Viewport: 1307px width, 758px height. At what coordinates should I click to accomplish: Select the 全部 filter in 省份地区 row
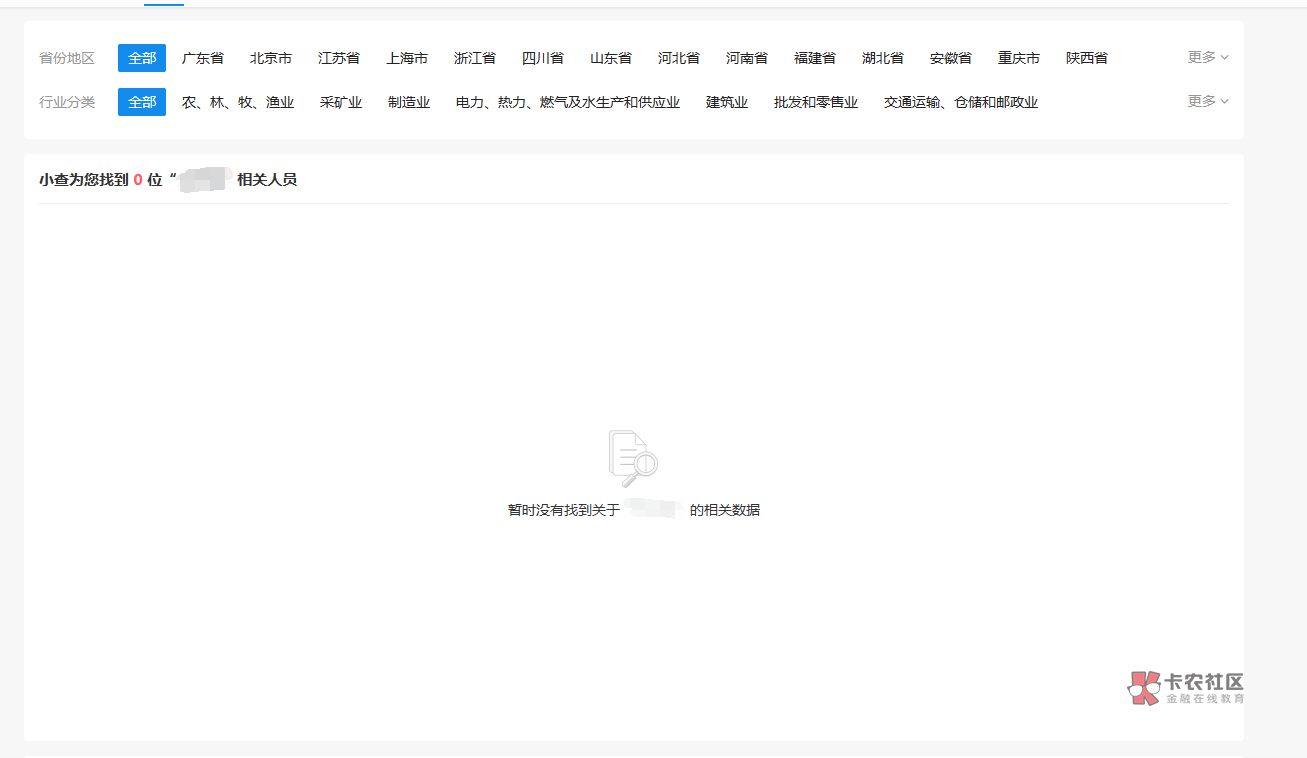point(142,58)
